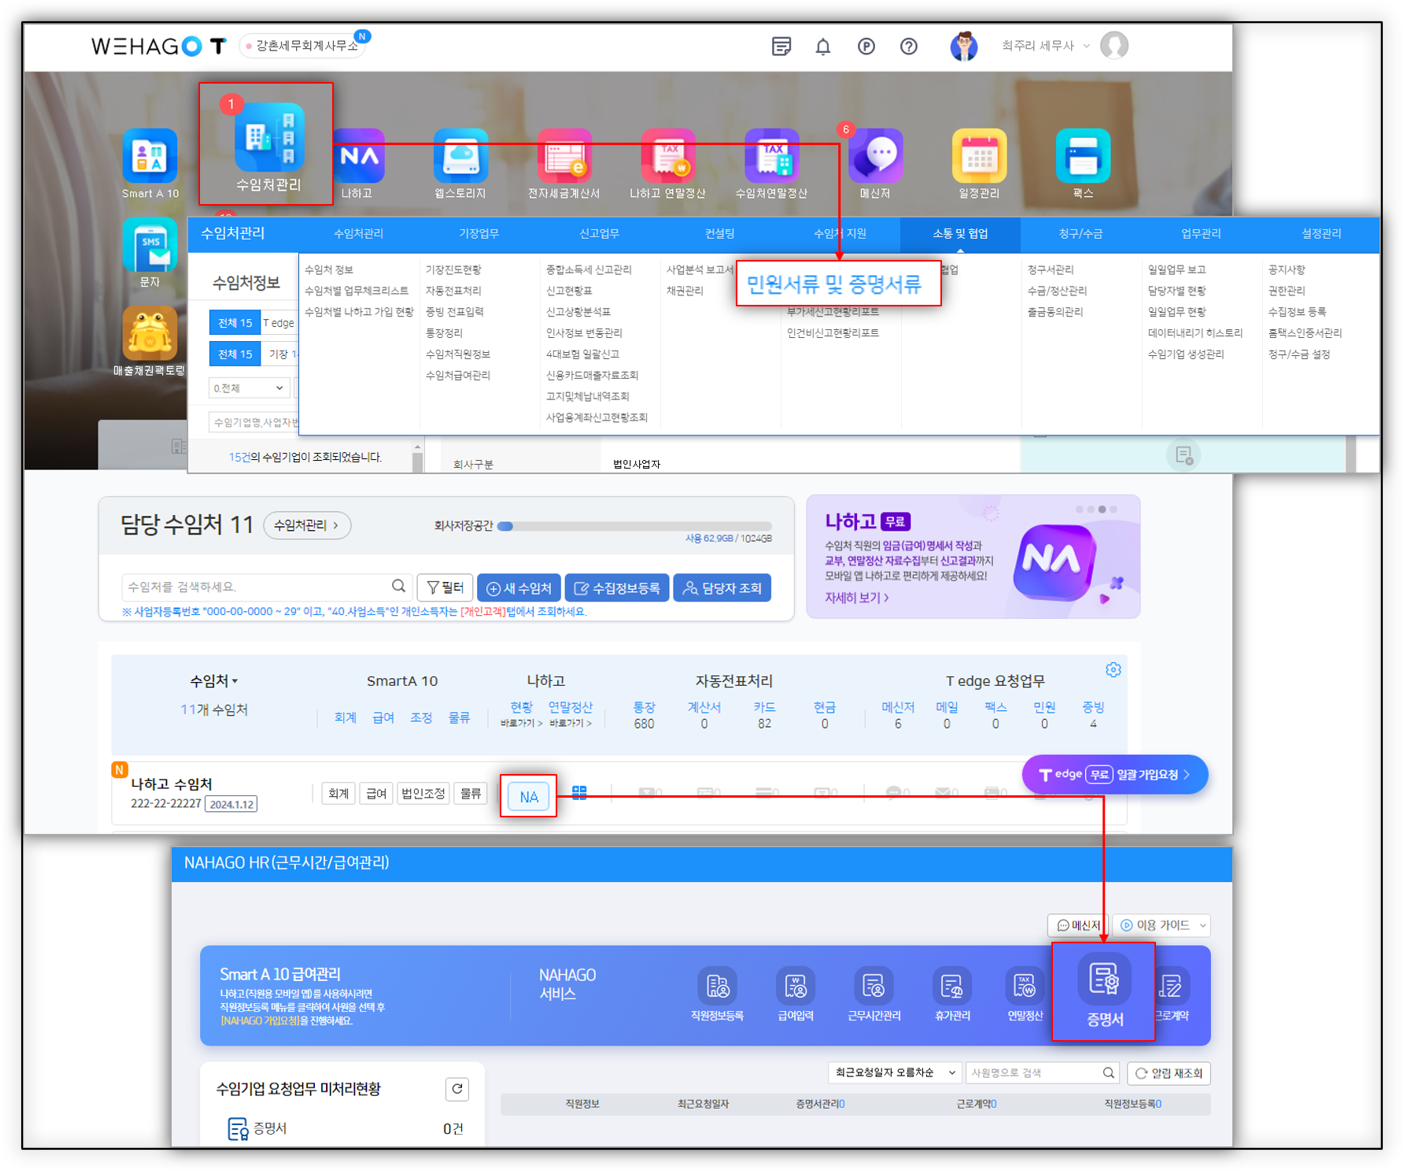1404x1171 pixels.
Task: Select the 전체 15 filter chip beside T edge
Action: pos(234,323)
